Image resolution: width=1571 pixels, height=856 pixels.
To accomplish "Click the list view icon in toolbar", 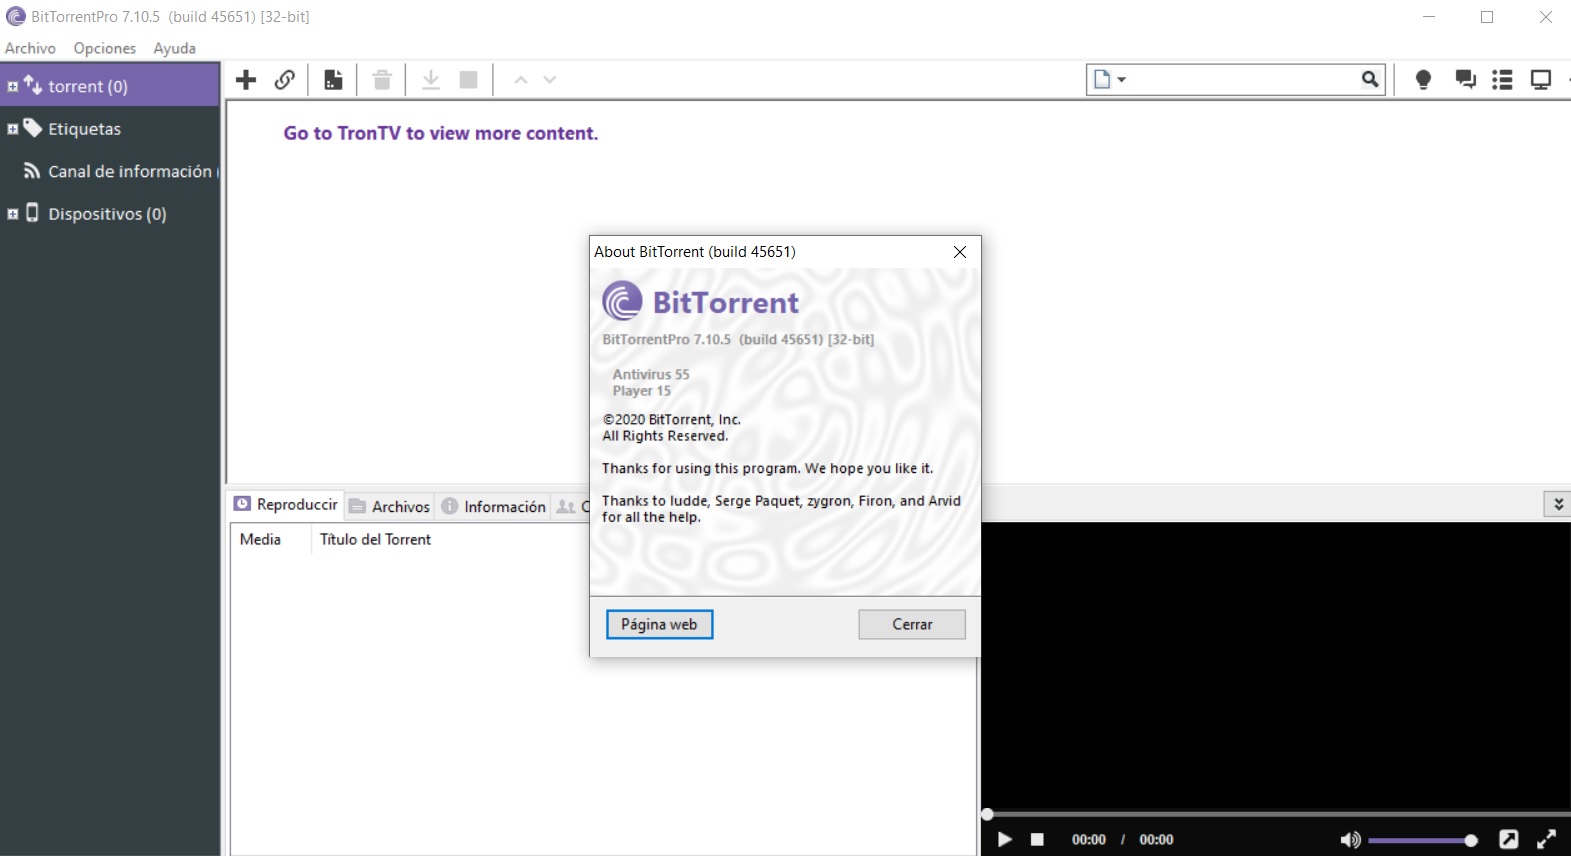I will coord(1502,80).
